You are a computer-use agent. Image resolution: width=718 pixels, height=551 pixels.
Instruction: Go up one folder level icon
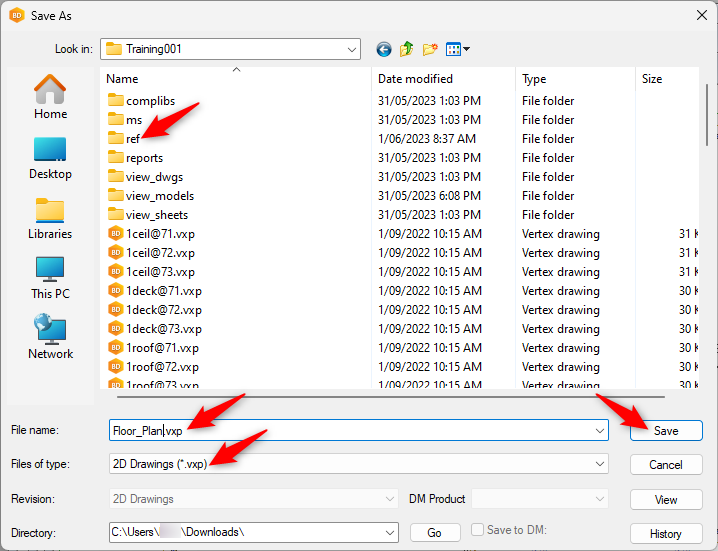click(406, 49)
